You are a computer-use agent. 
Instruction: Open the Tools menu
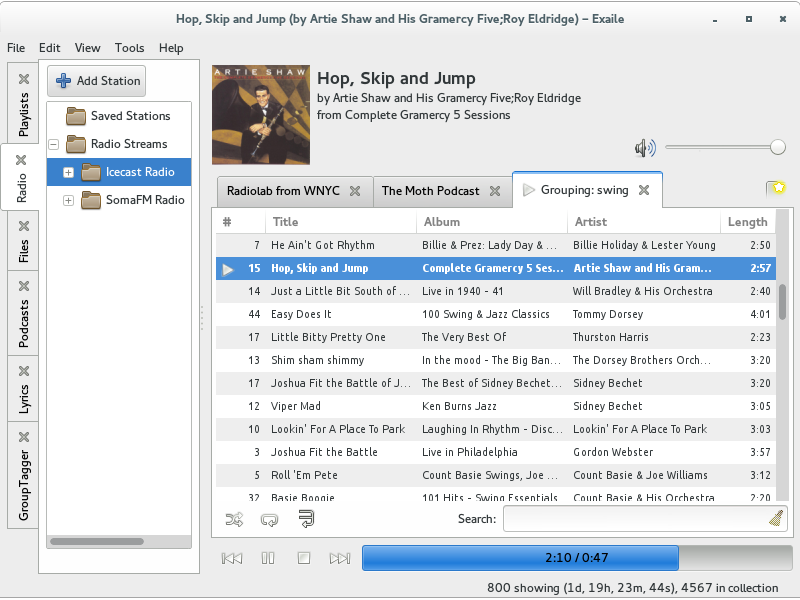tap(129, 47)
